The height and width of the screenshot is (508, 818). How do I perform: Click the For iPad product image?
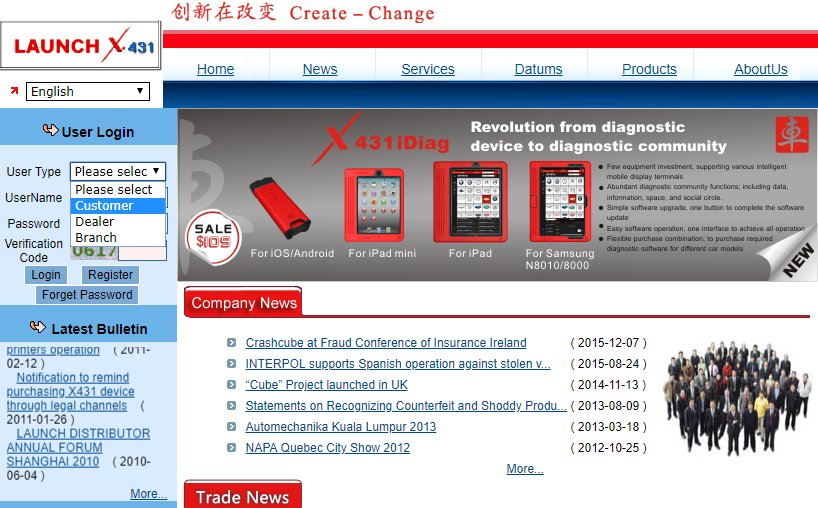pyautogui.click(x=470, y=202)
